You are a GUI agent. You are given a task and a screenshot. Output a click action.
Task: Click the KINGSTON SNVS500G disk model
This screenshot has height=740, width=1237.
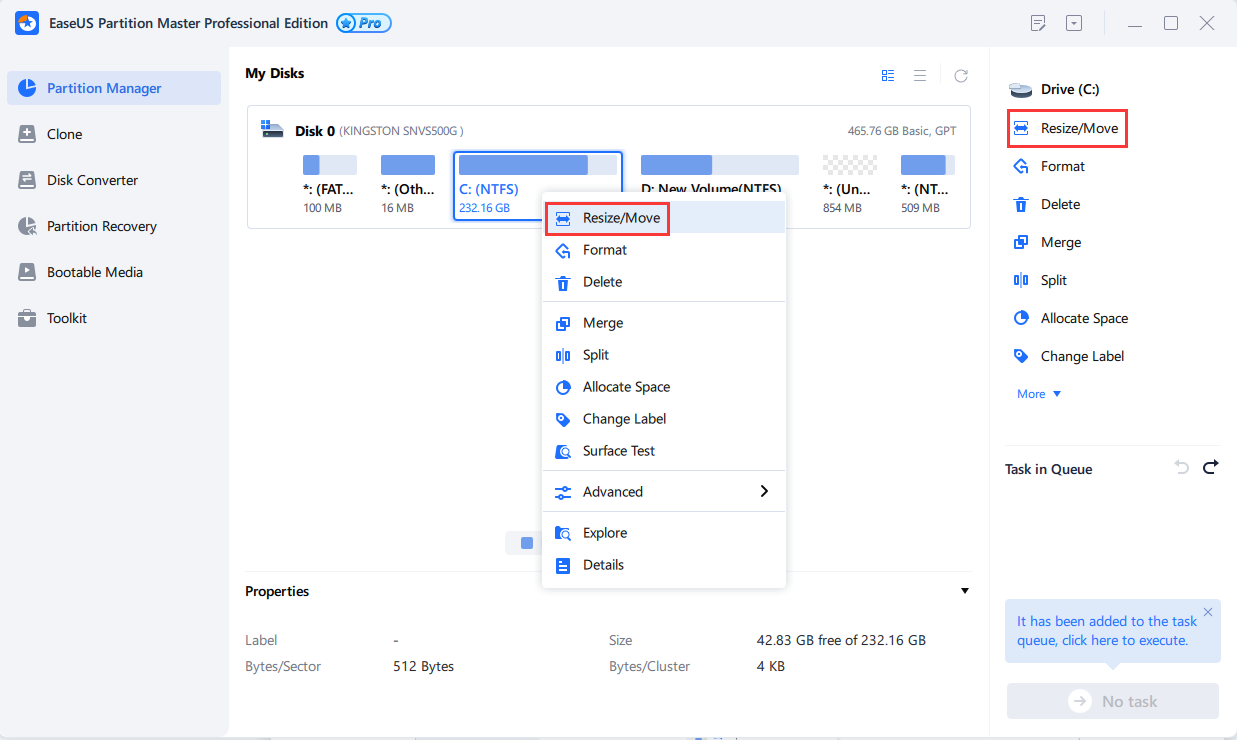pos(401,131)
